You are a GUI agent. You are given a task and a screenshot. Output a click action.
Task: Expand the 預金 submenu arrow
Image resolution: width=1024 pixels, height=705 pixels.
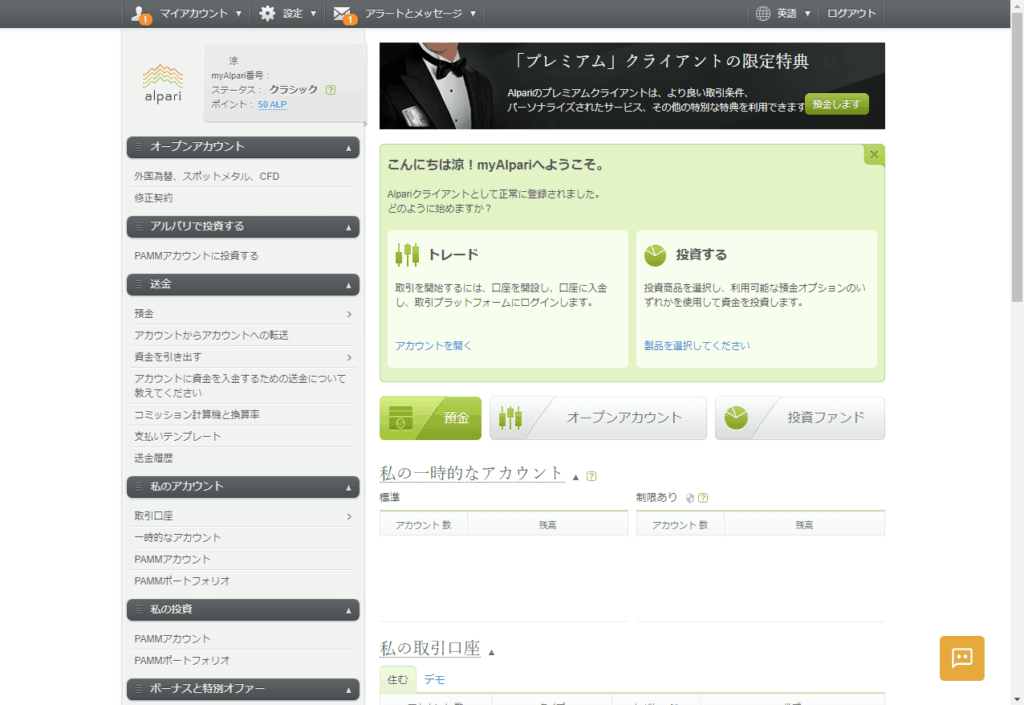pyautogui.click(x=349, y=314)
